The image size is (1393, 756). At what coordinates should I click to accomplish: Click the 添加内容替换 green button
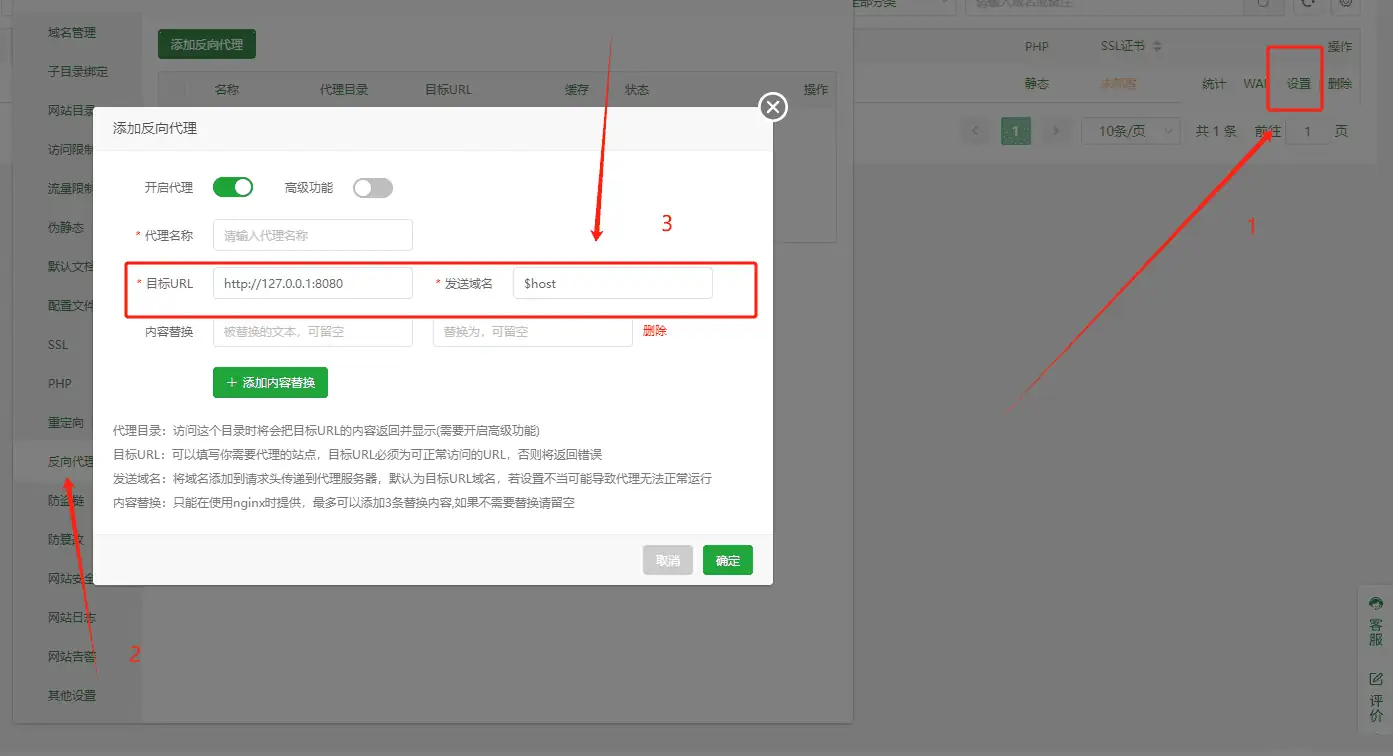[x=270, y=382]
